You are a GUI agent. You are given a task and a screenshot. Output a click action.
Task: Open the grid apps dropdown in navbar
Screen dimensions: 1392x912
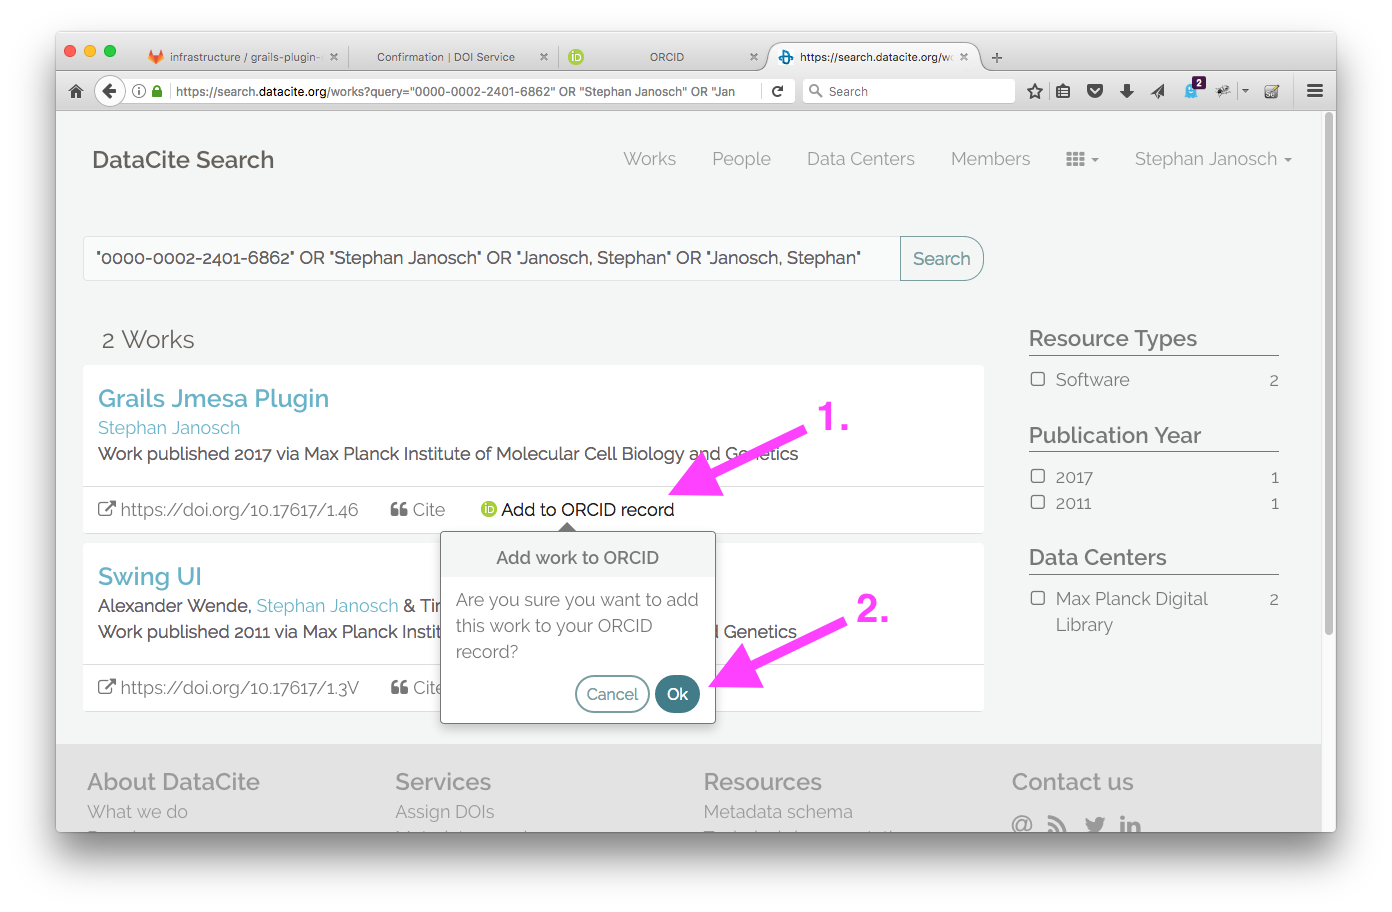[1082, 159]
